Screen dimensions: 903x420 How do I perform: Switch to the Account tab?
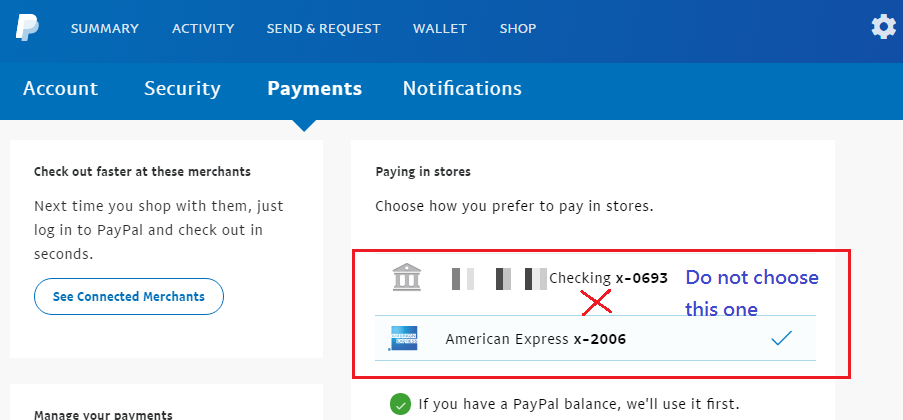tap(60, 88)
